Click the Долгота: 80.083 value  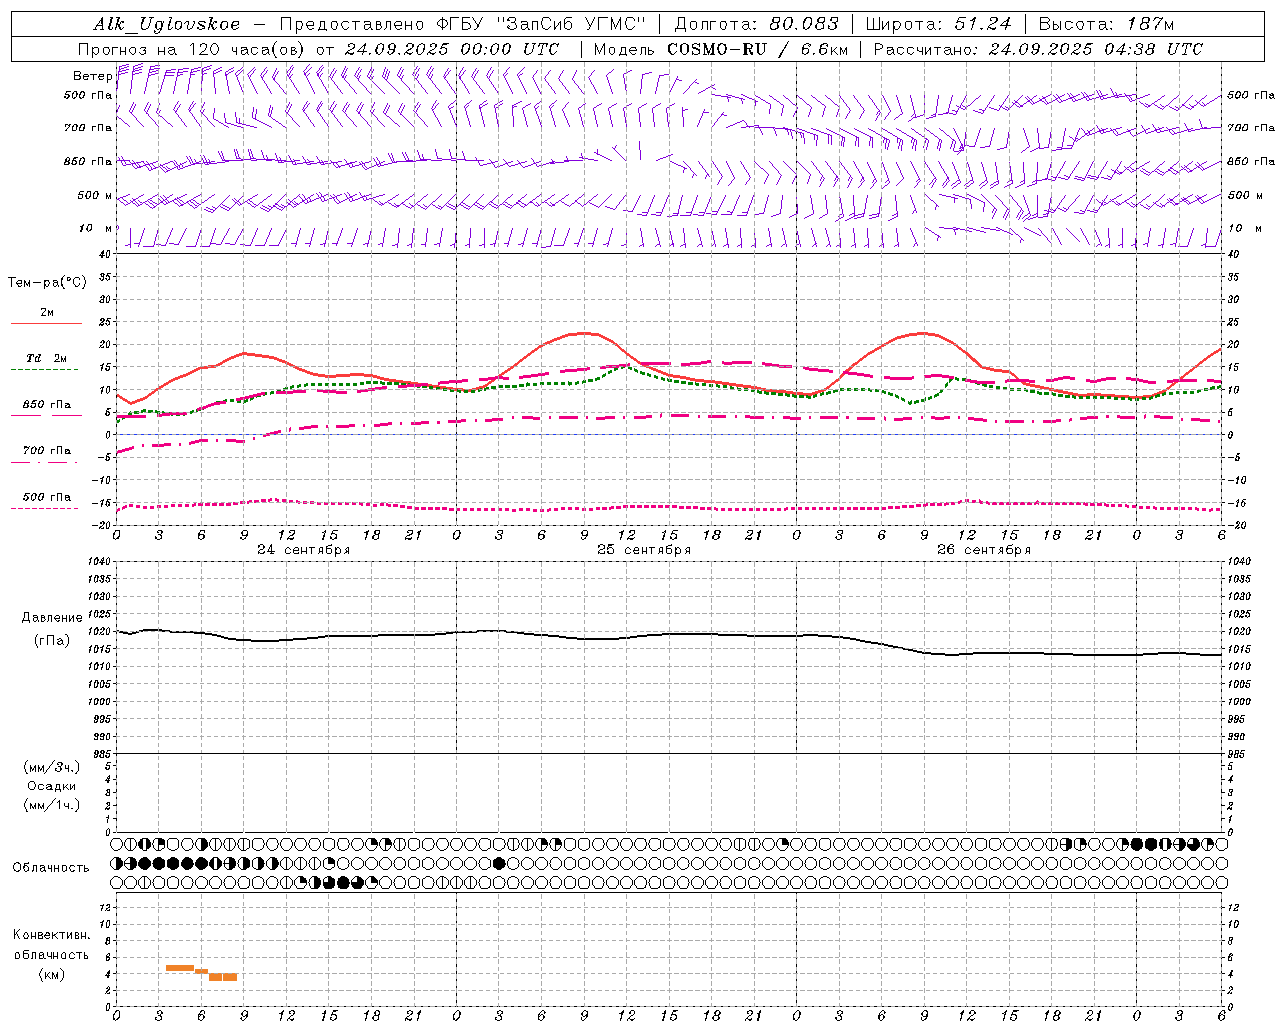click(758, 24)
